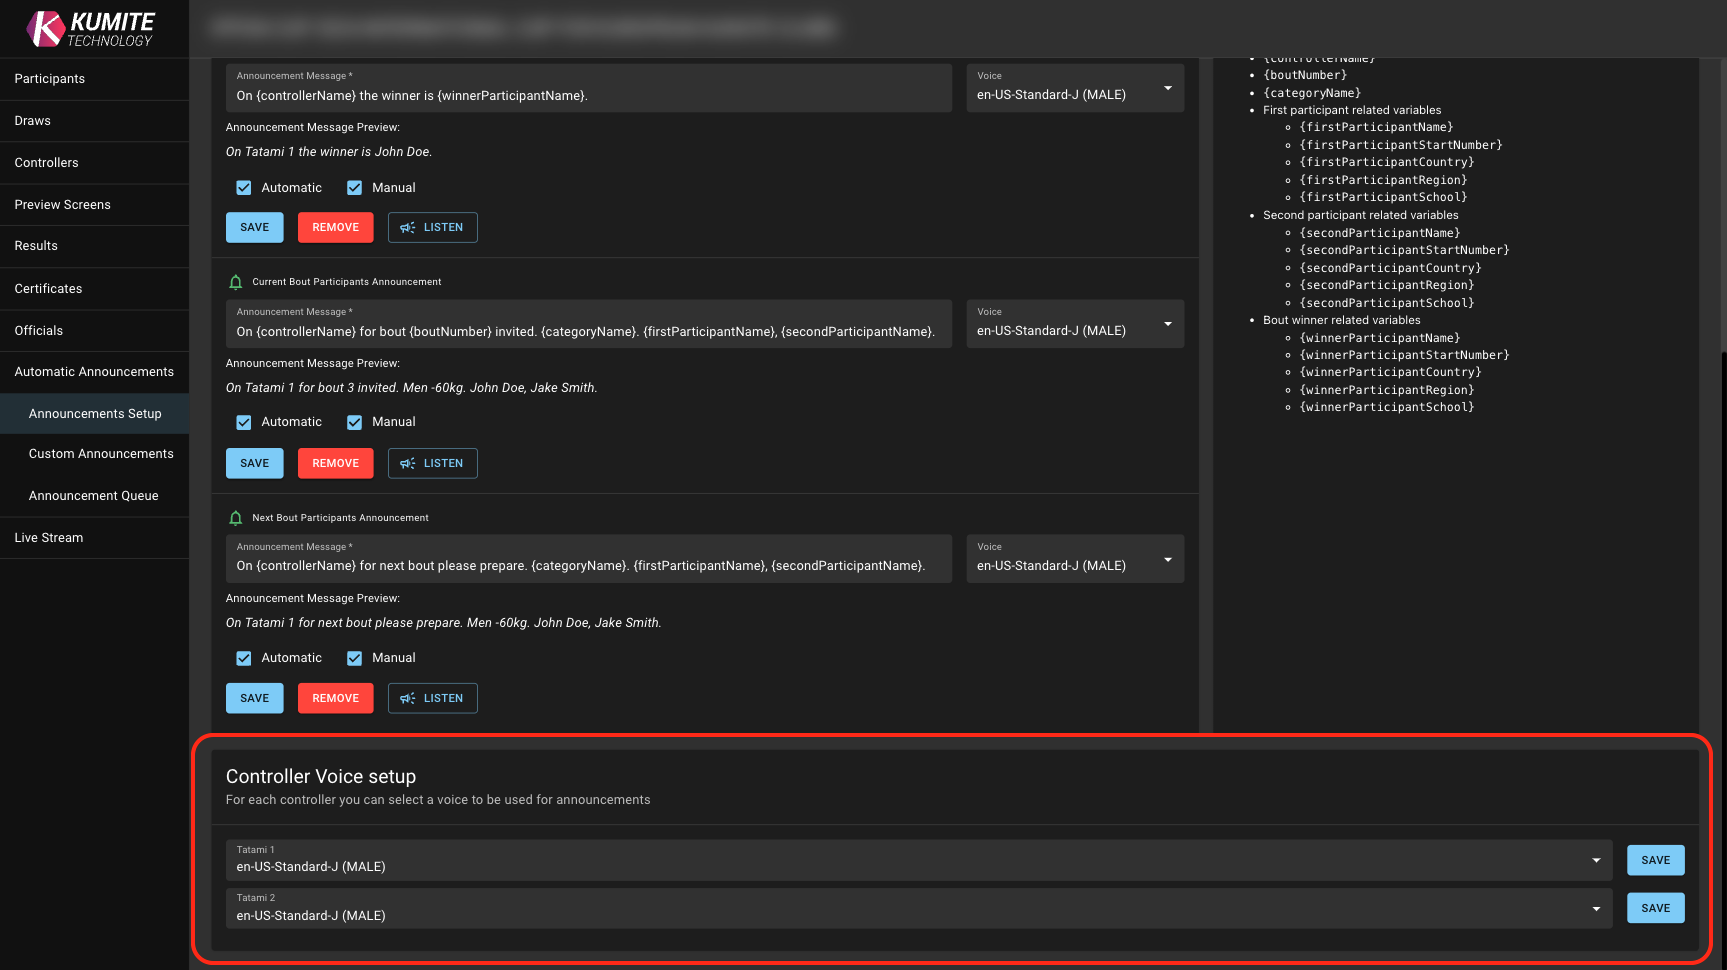Image resolution: width=1727 pixels, height=970 pixels.
Task: Click the {secondParticipantRegion} variable
Action: [x=1387, y=285]
